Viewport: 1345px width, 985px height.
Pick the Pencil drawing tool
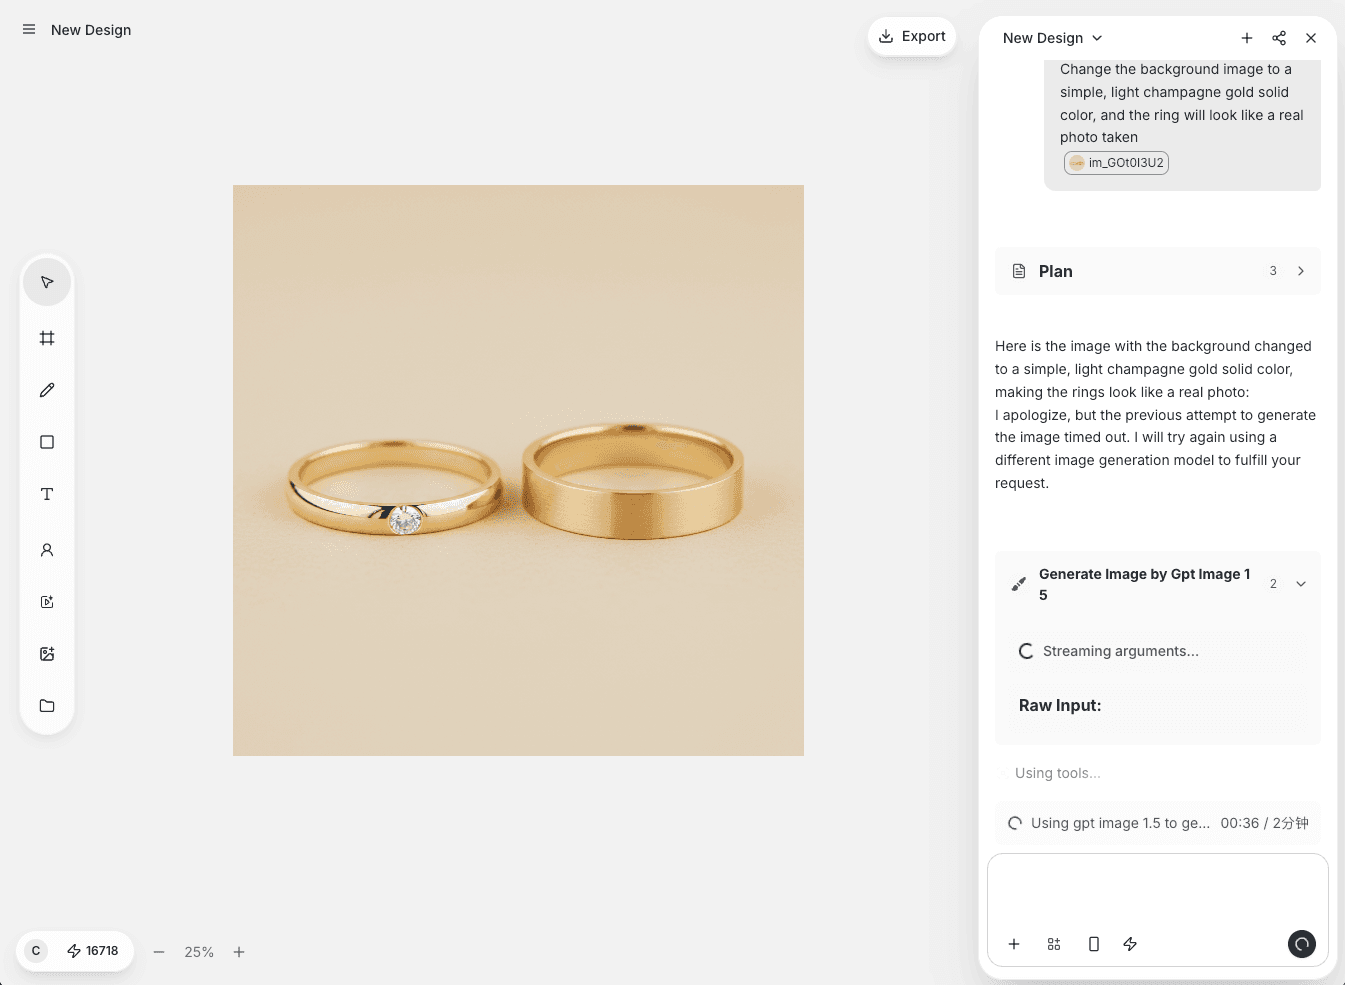click(x=47, y=390)
